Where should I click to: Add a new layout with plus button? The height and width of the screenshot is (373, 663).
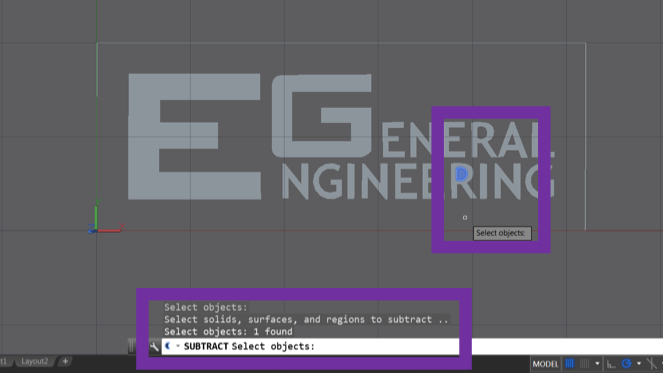(x=65, y=361)
